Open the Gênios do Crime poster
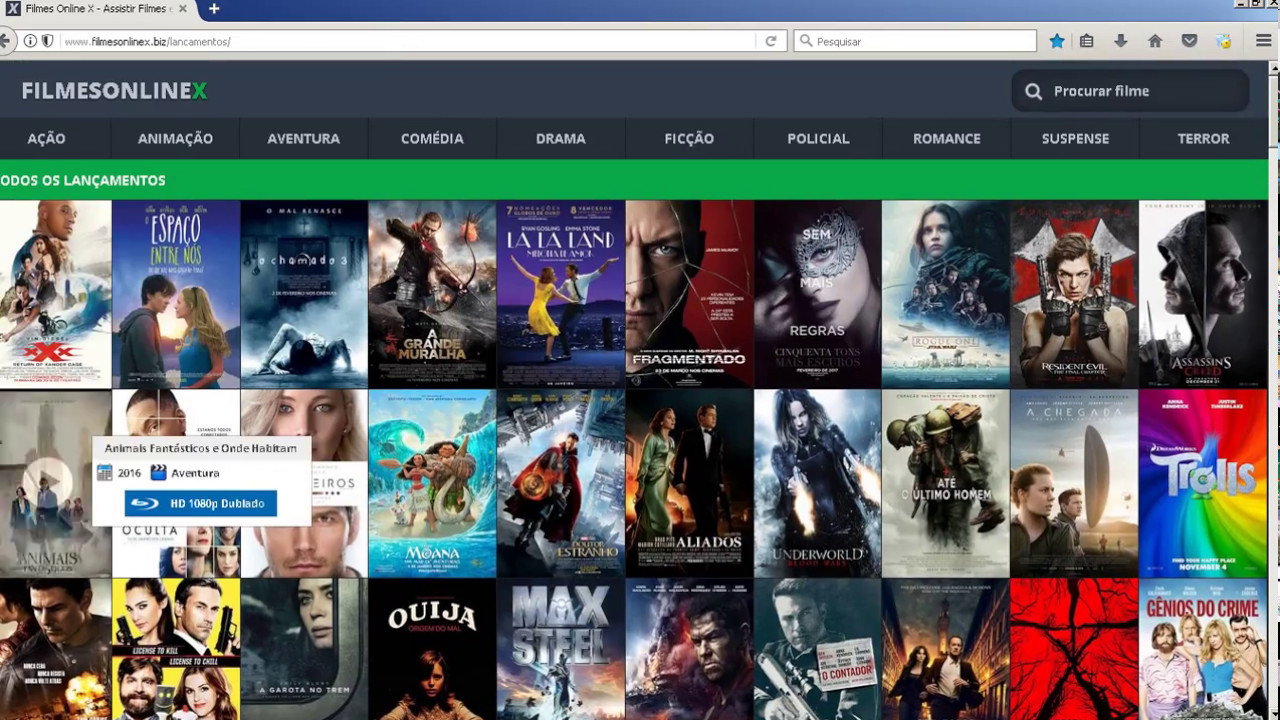The height and width of the screenshot is (720, 1280). 1203,649
